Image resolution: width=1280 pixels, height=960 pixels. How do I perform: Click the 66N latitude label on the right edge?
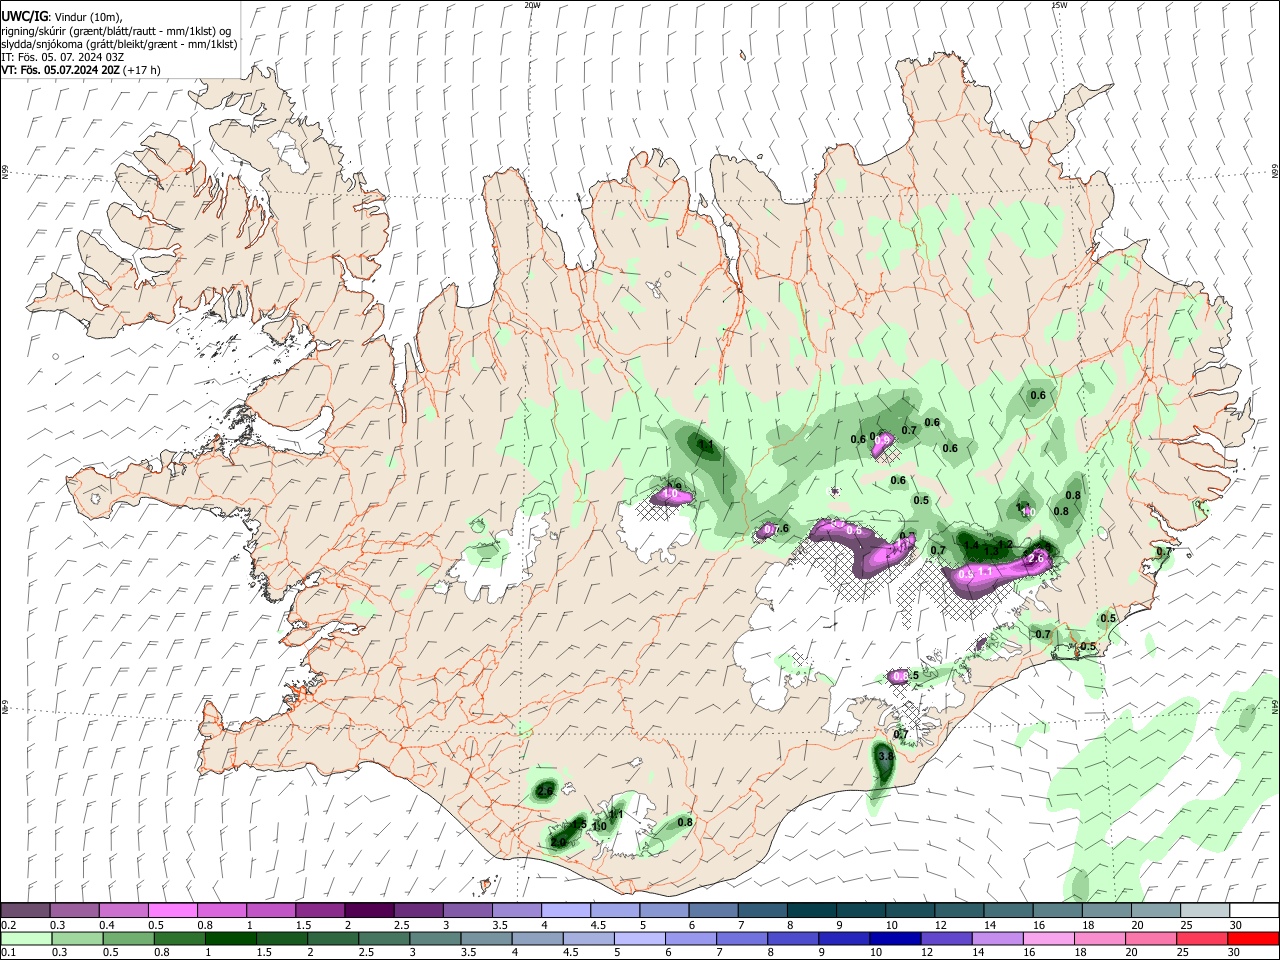(x=1275, y=173)
